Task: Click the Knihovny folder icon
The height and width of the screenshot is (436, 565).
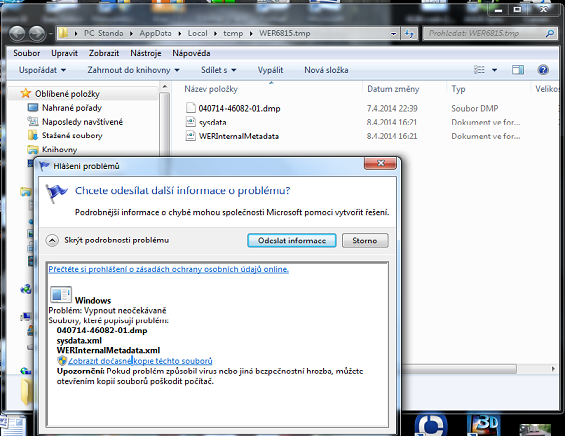Action: (33, 149)
